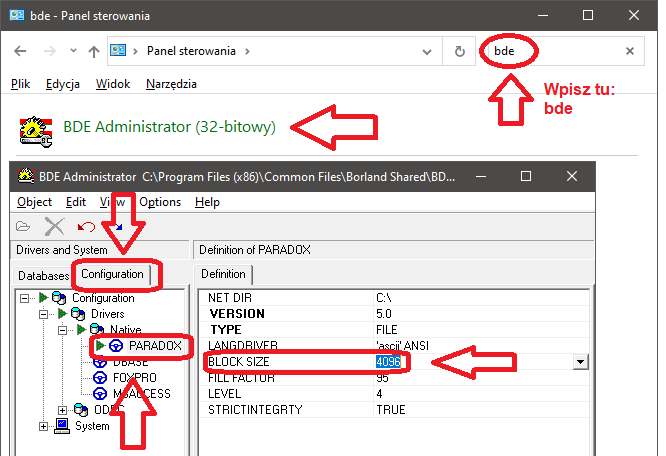Refresh the Panel sterowania view
This screenshot has height=456, width=666.
point(460,51)
